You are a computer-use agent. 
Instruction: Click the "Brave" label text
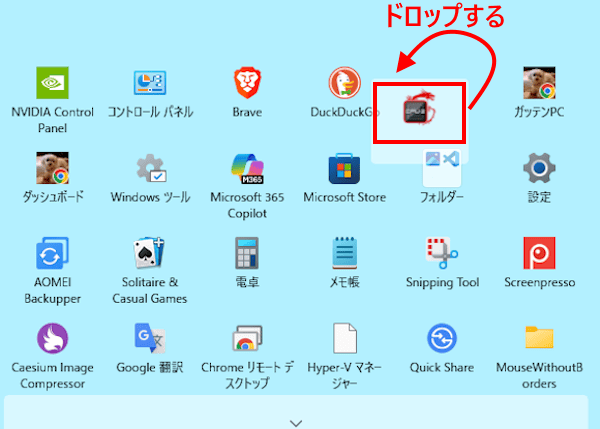[x=247, y=112]
